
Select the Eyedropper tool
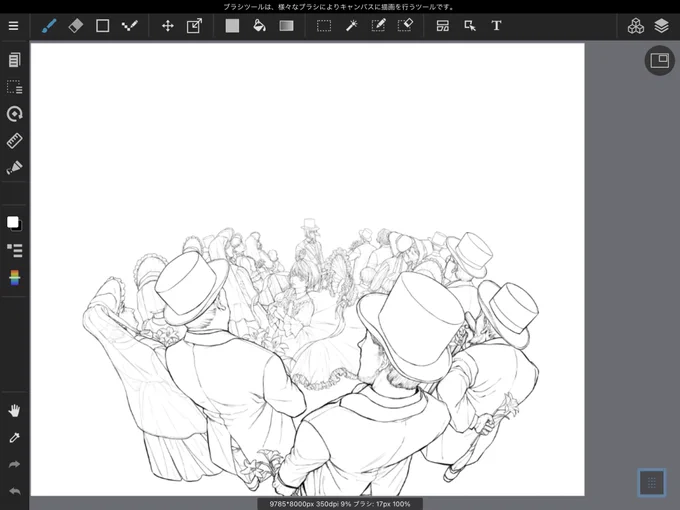click(14, 438)
